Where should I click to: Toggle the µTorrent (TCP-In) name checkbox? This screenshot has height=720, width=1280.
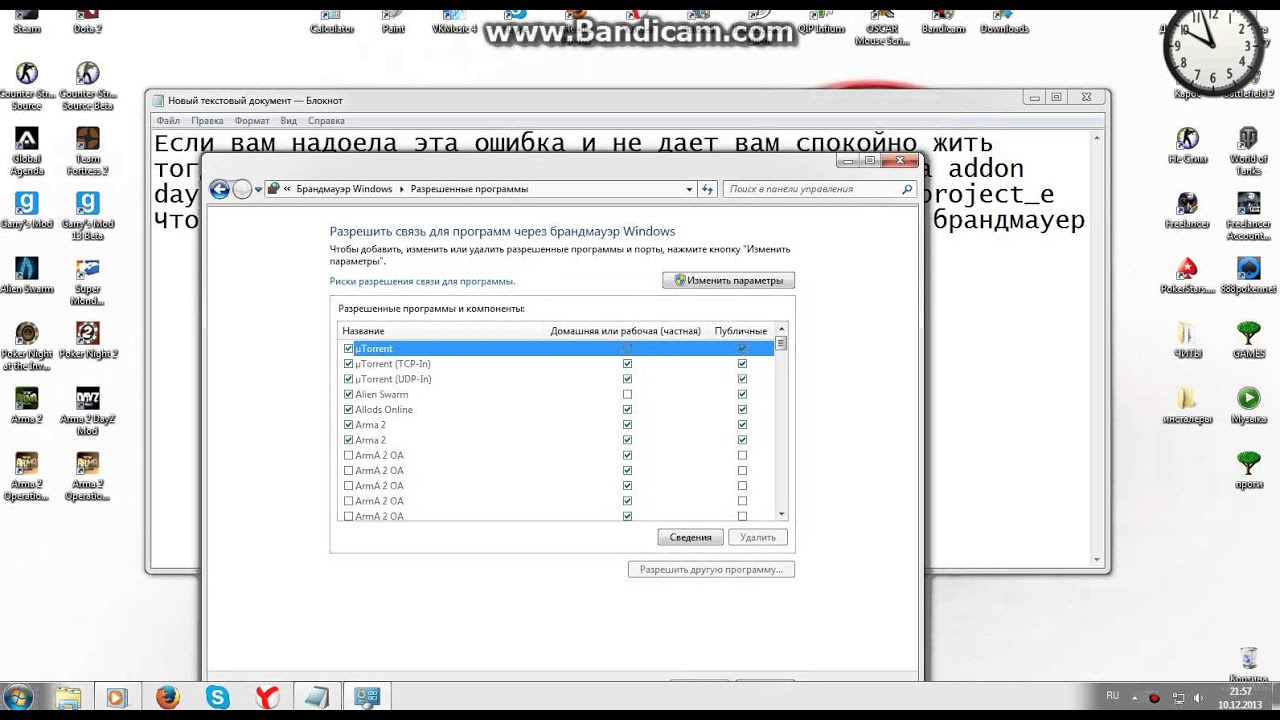pos(348,364)
